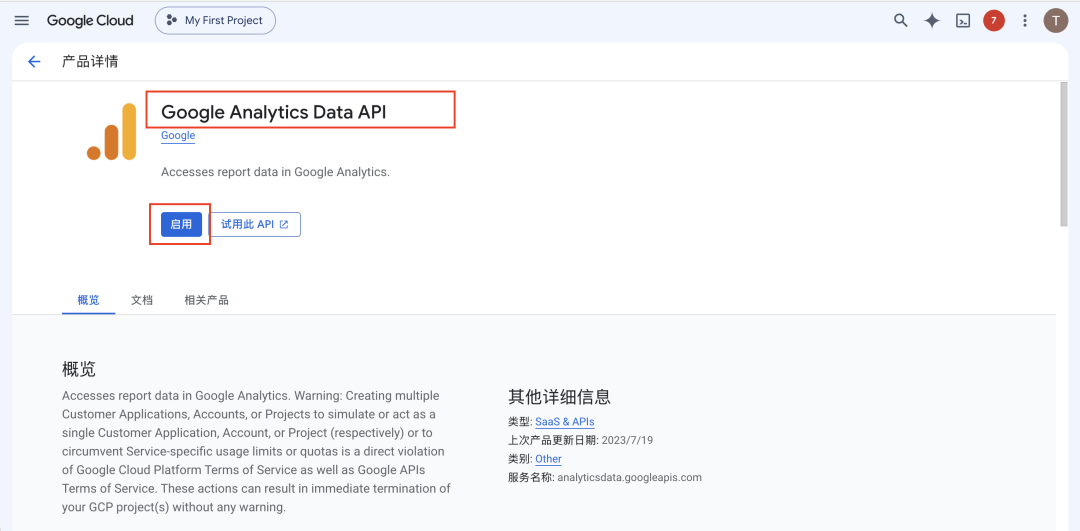Open the SaaS & APIs type link
Viewport: 1080px width, 531px height.
click(565, 421)
